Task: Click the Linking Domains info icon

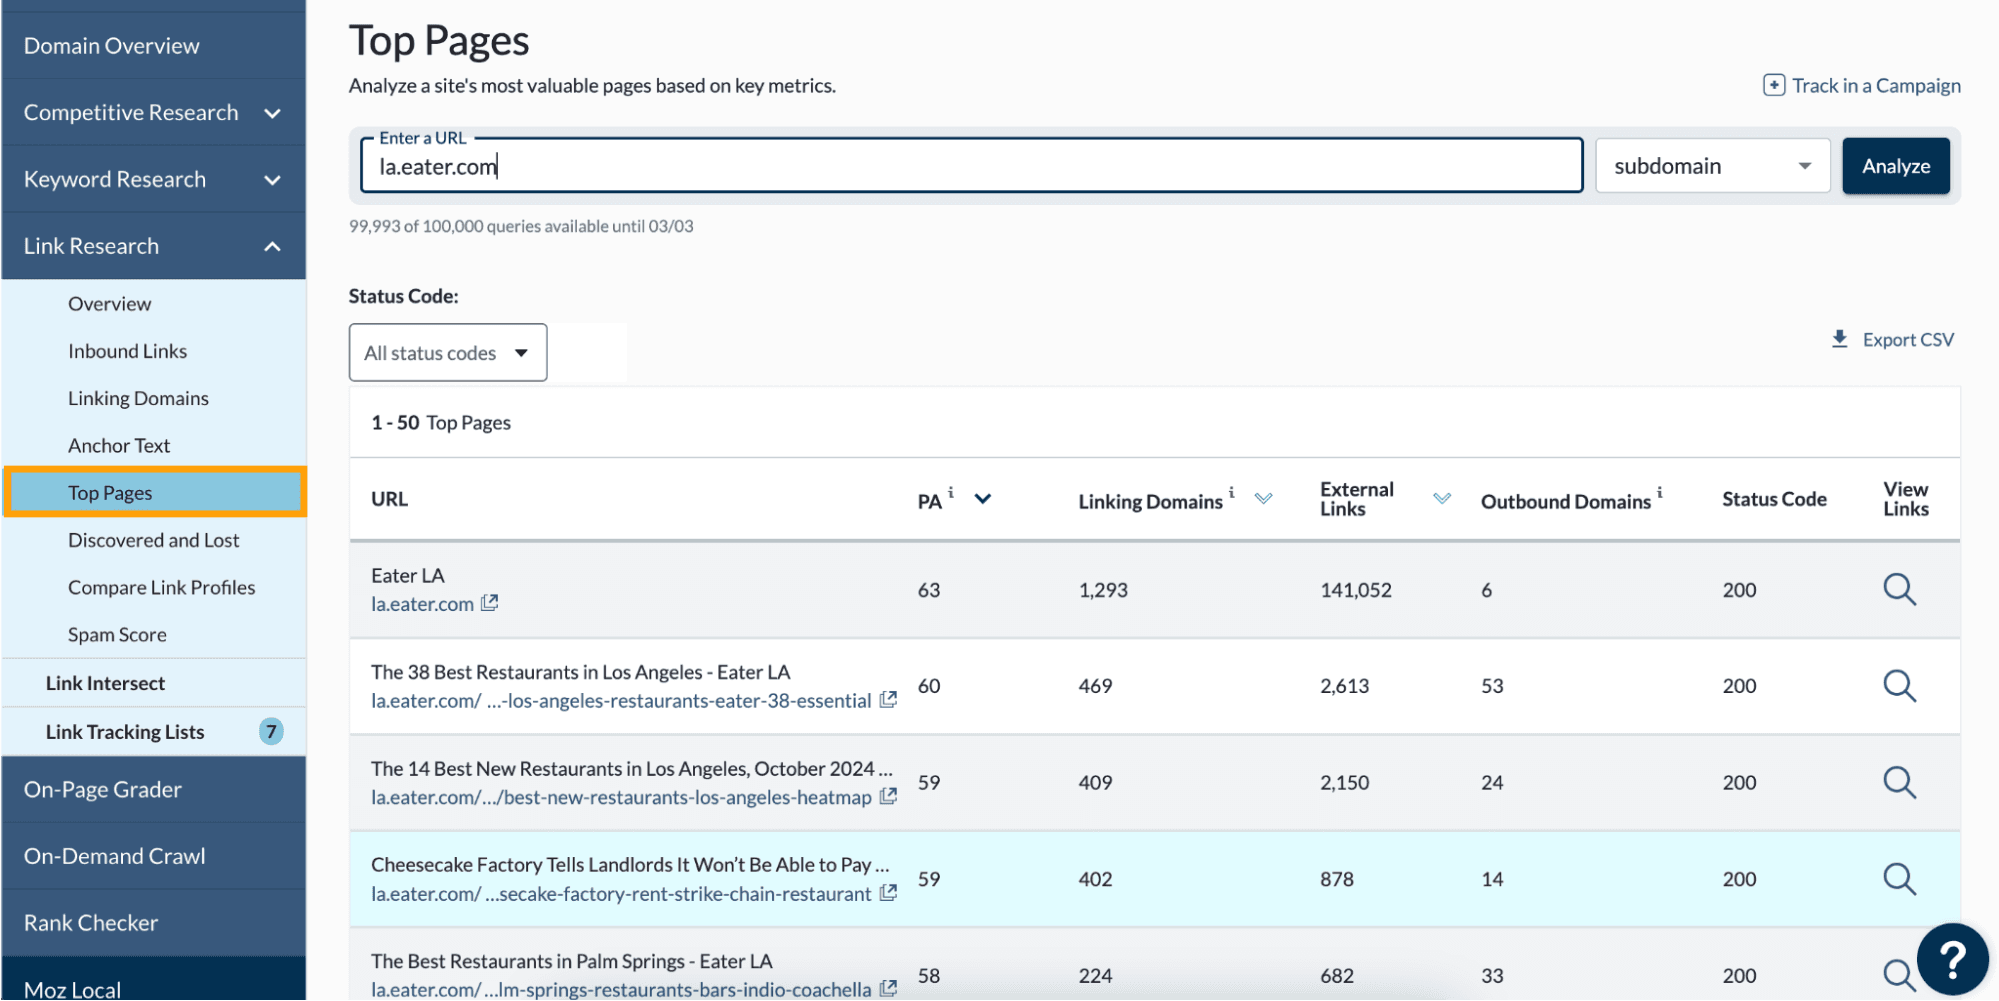Action: pos(1231,493)
